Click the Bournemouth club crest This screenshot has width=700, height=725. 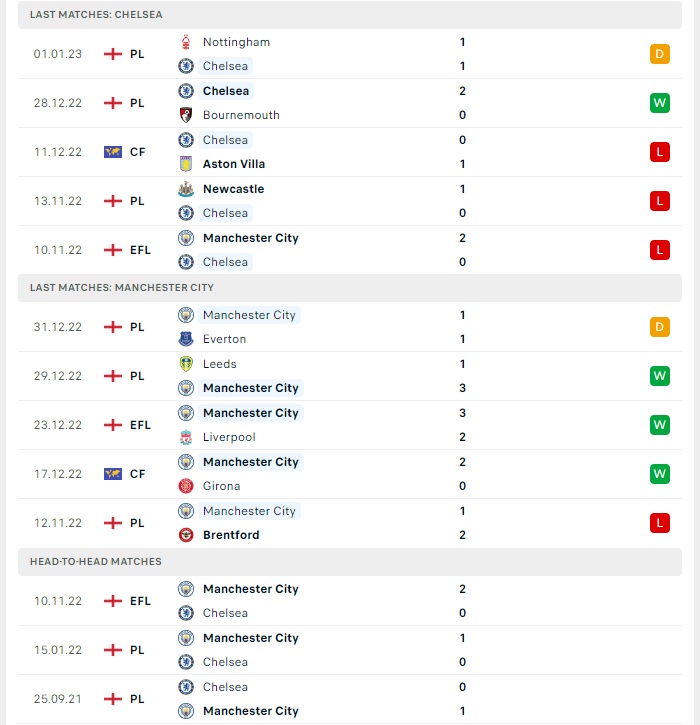click(x=186, y=115)
